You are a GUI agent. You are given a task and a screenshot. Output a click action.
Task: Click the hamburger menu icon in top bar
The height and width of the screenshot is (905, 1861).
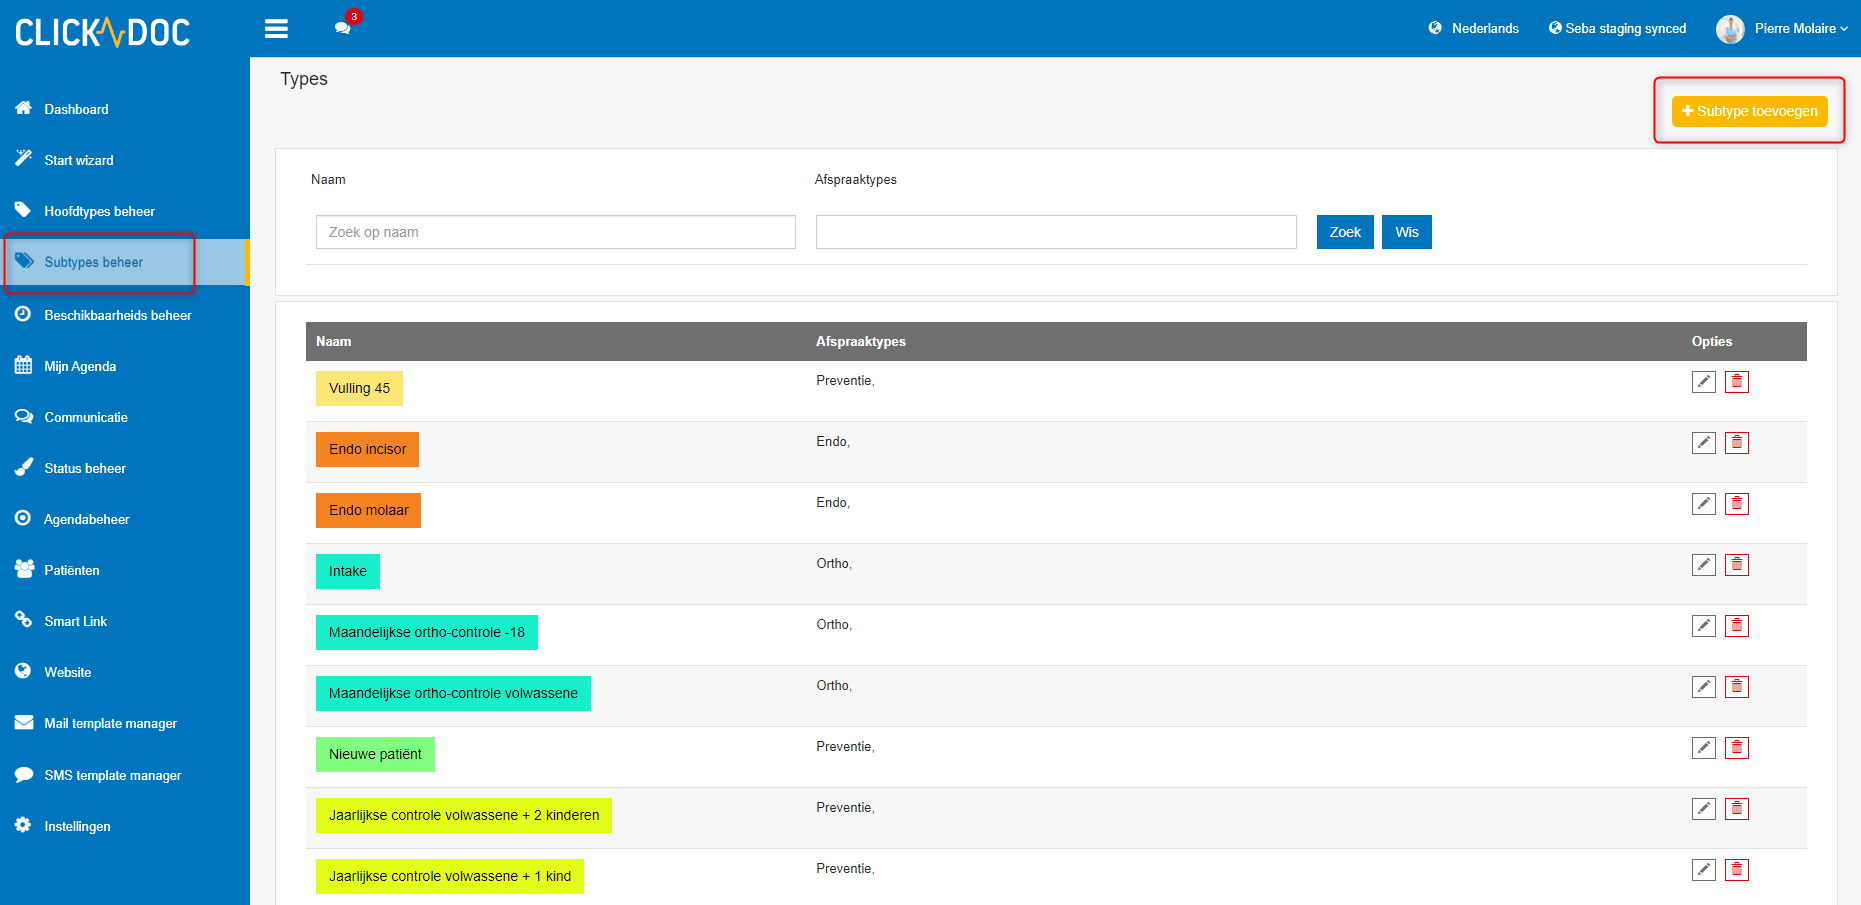276,27
